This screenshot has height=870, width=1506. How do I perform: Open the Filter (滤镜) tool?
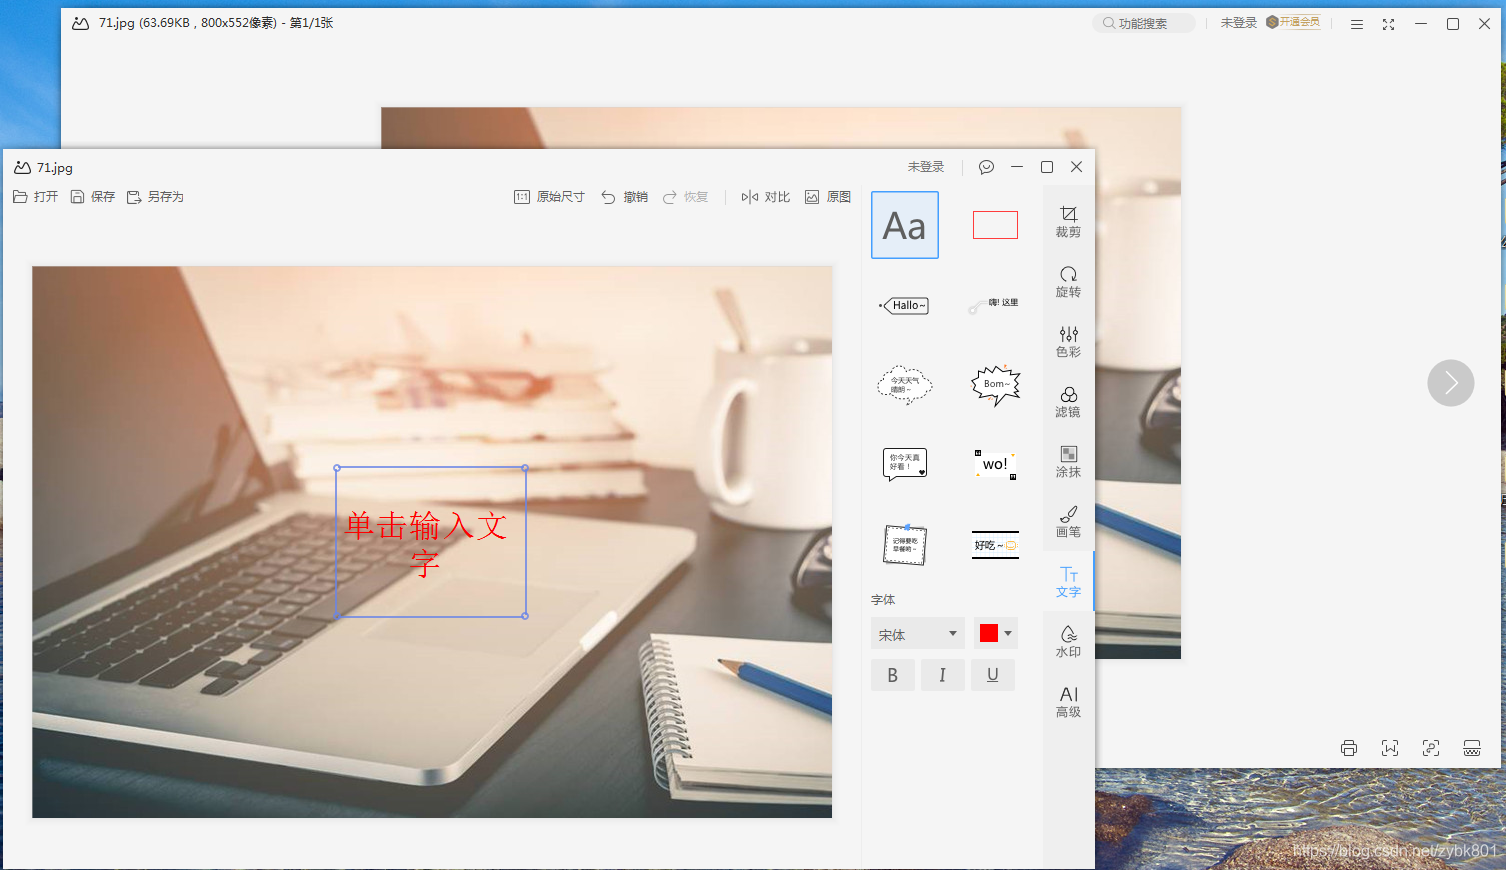(1068, 402)
